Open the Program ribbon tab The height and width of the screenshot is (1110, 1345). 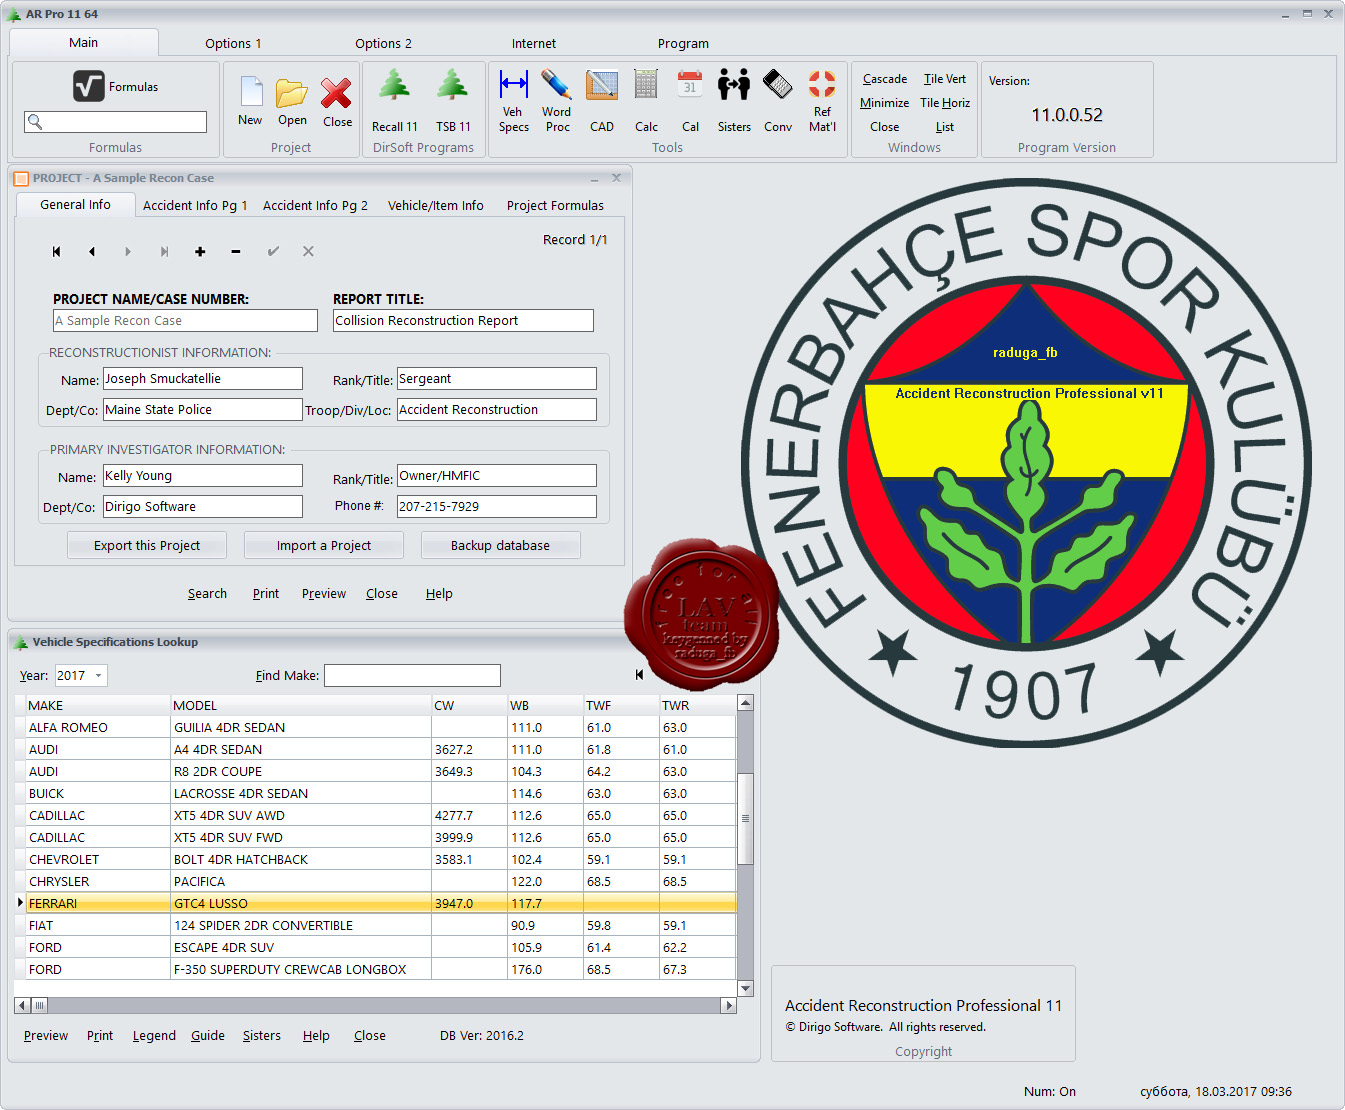pyautogui.click(x=683, y=43)
